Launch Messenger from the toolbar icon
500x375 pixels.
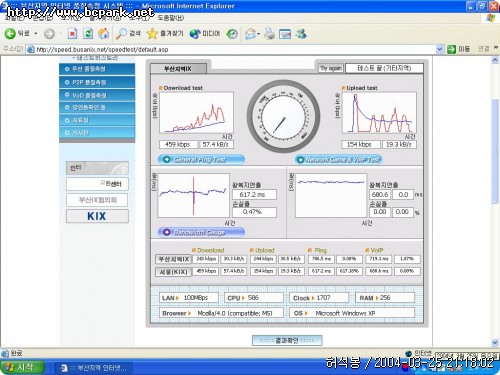[301, 34]
